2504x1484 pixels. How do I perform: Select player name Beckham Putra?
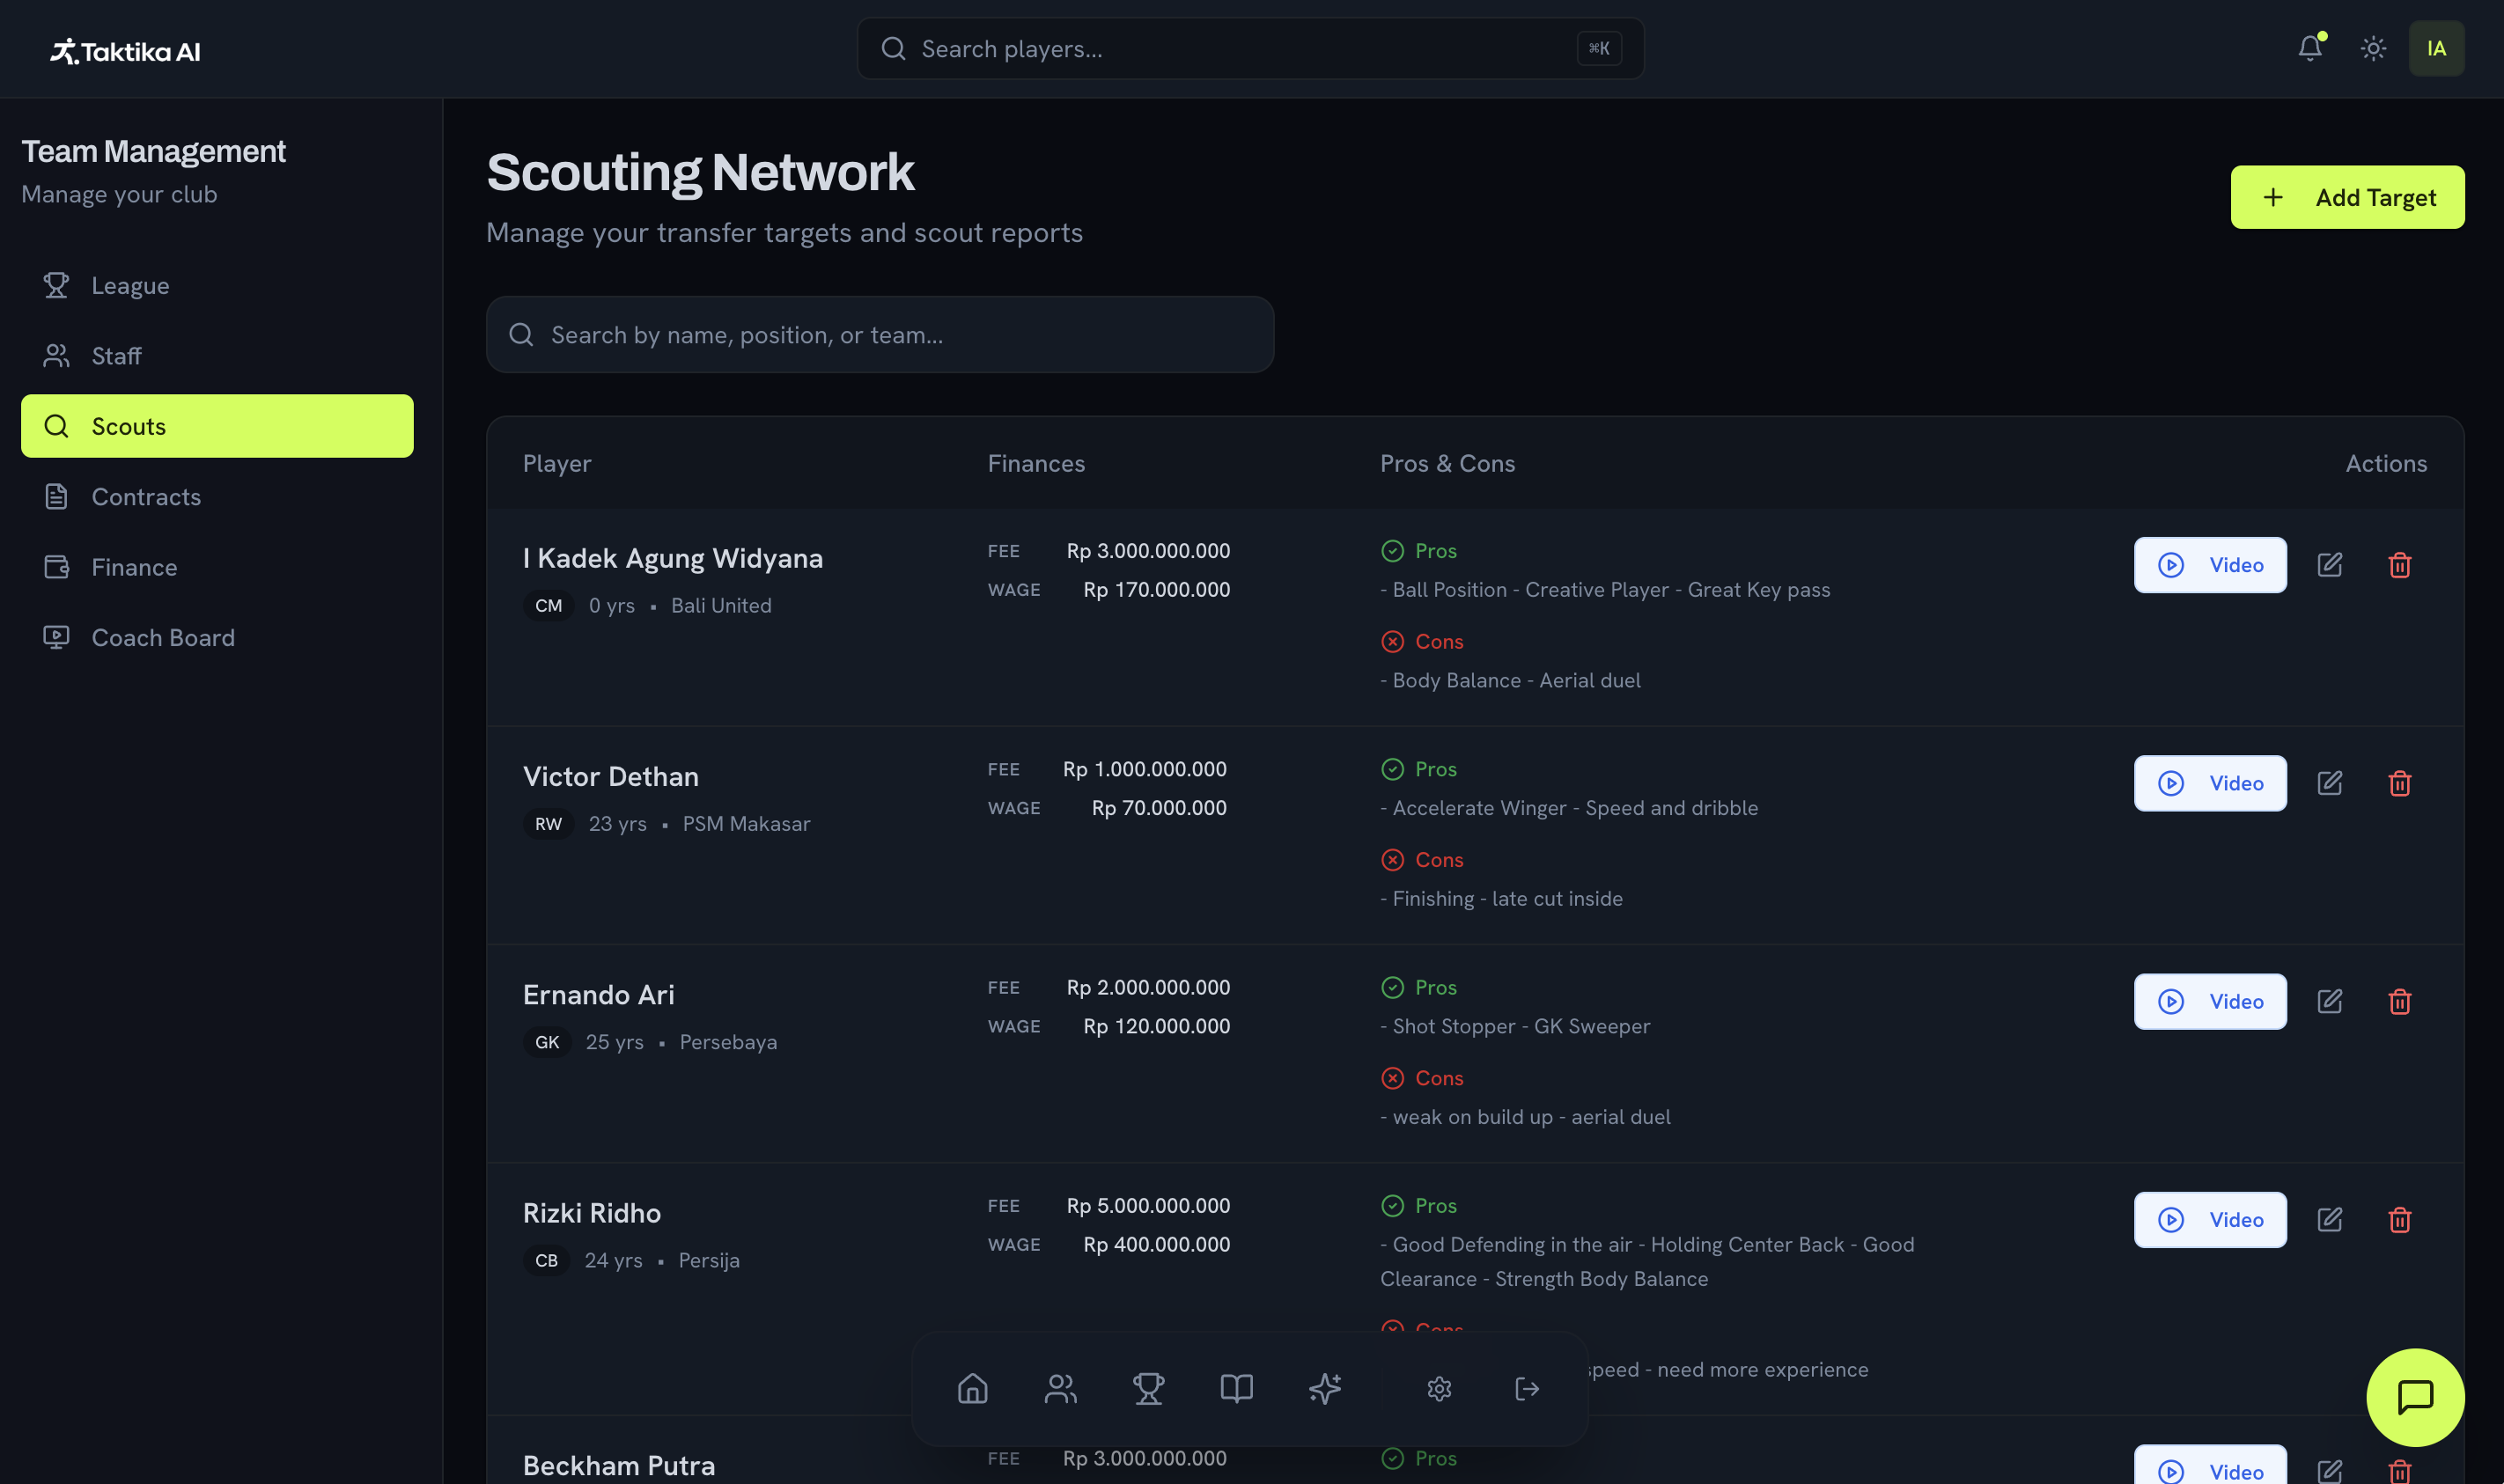pyautogui.click(x=619, y=1466)
